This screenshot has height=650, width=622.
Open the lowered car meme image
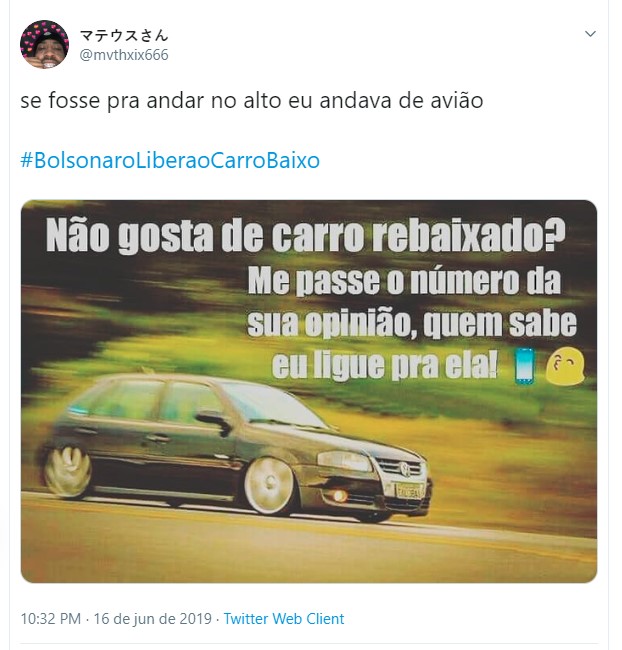point(309,391)
